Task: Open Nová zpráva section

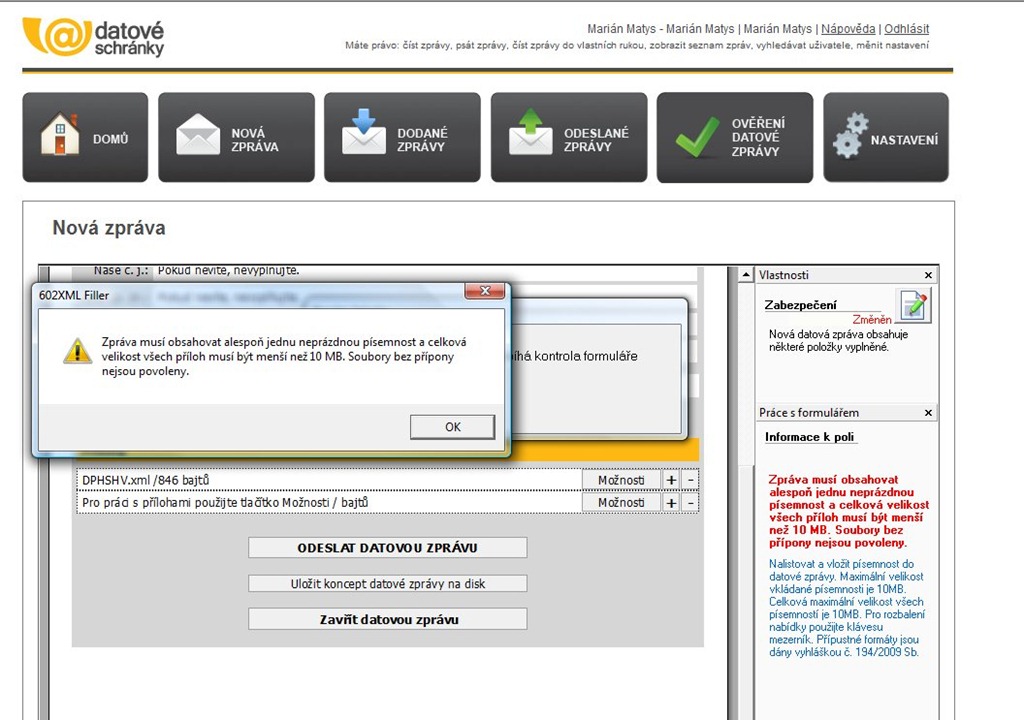Action: [236, 137]
